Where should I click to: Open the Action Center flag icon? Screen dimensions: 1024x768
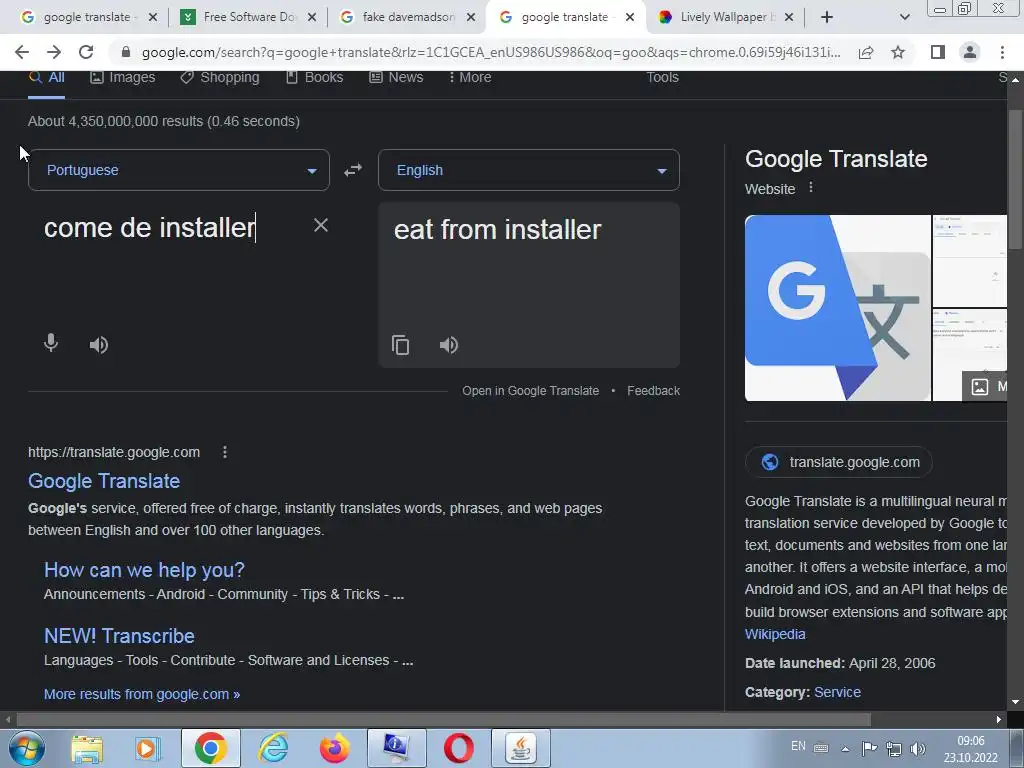869,748
